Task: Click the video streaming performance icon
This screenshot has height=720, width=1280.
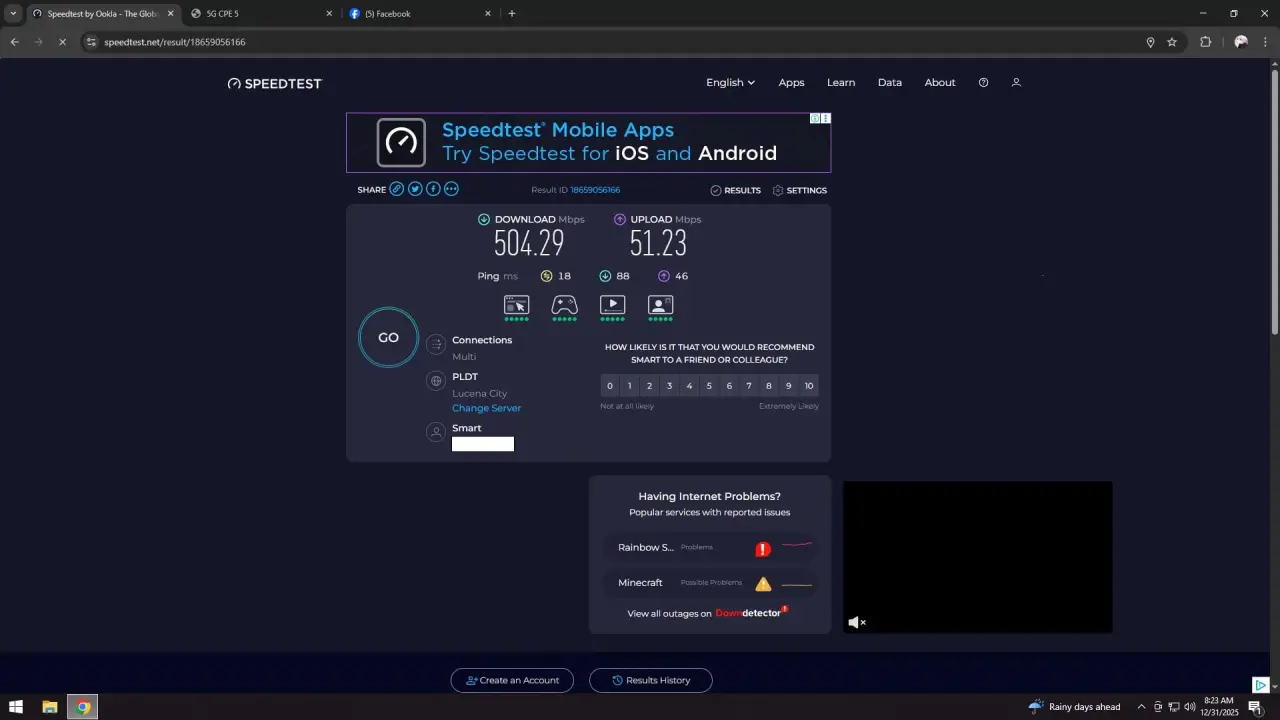Action: 612,305
